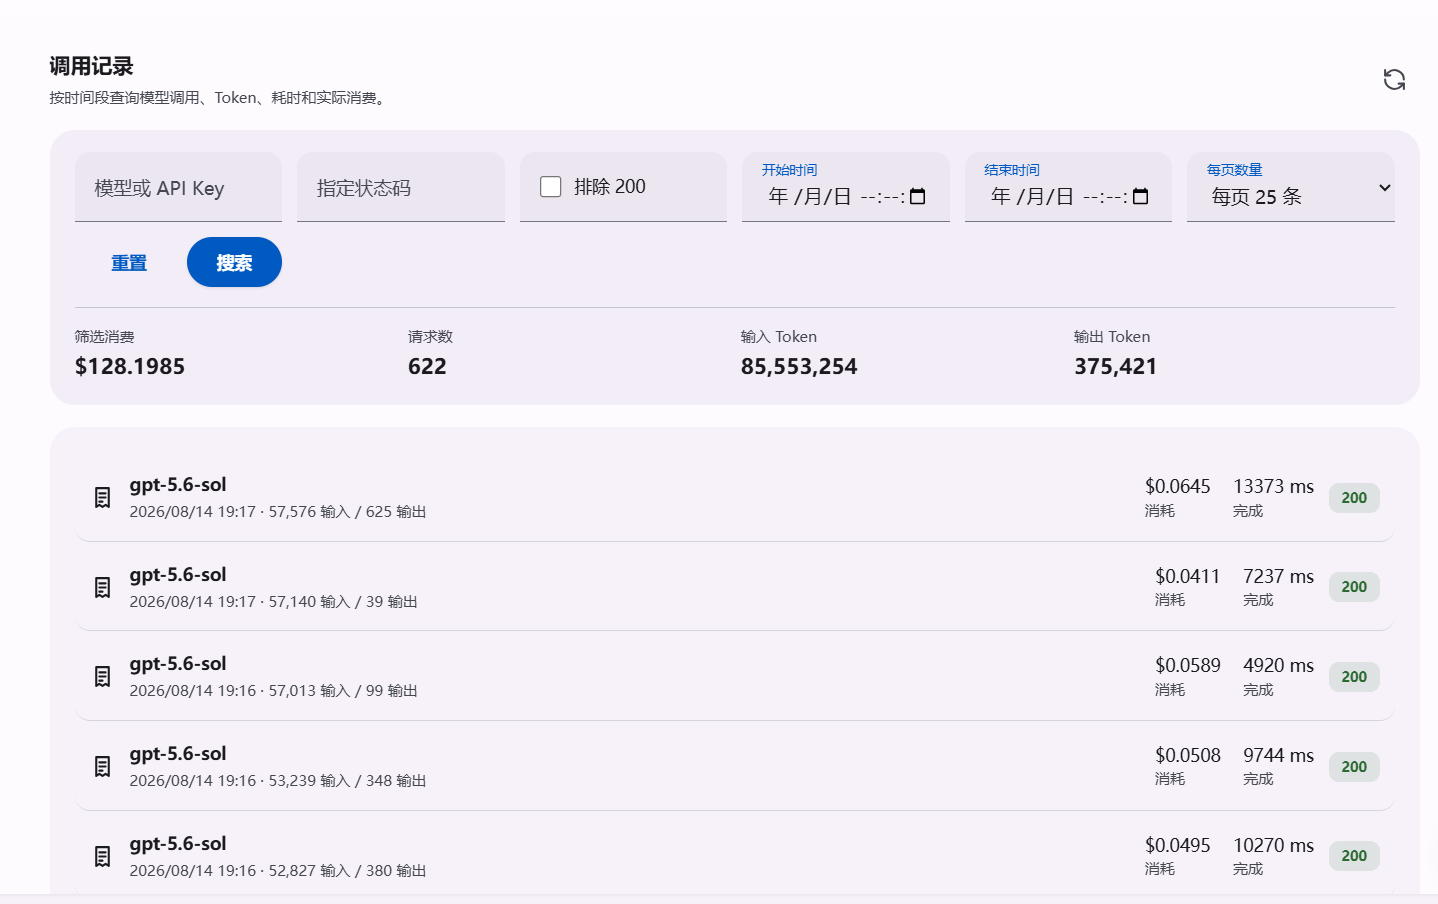Screen dimensions: 1438x904
Task: Click the refresh icon beside 调用记录
Action: [x=1394, y=79]
